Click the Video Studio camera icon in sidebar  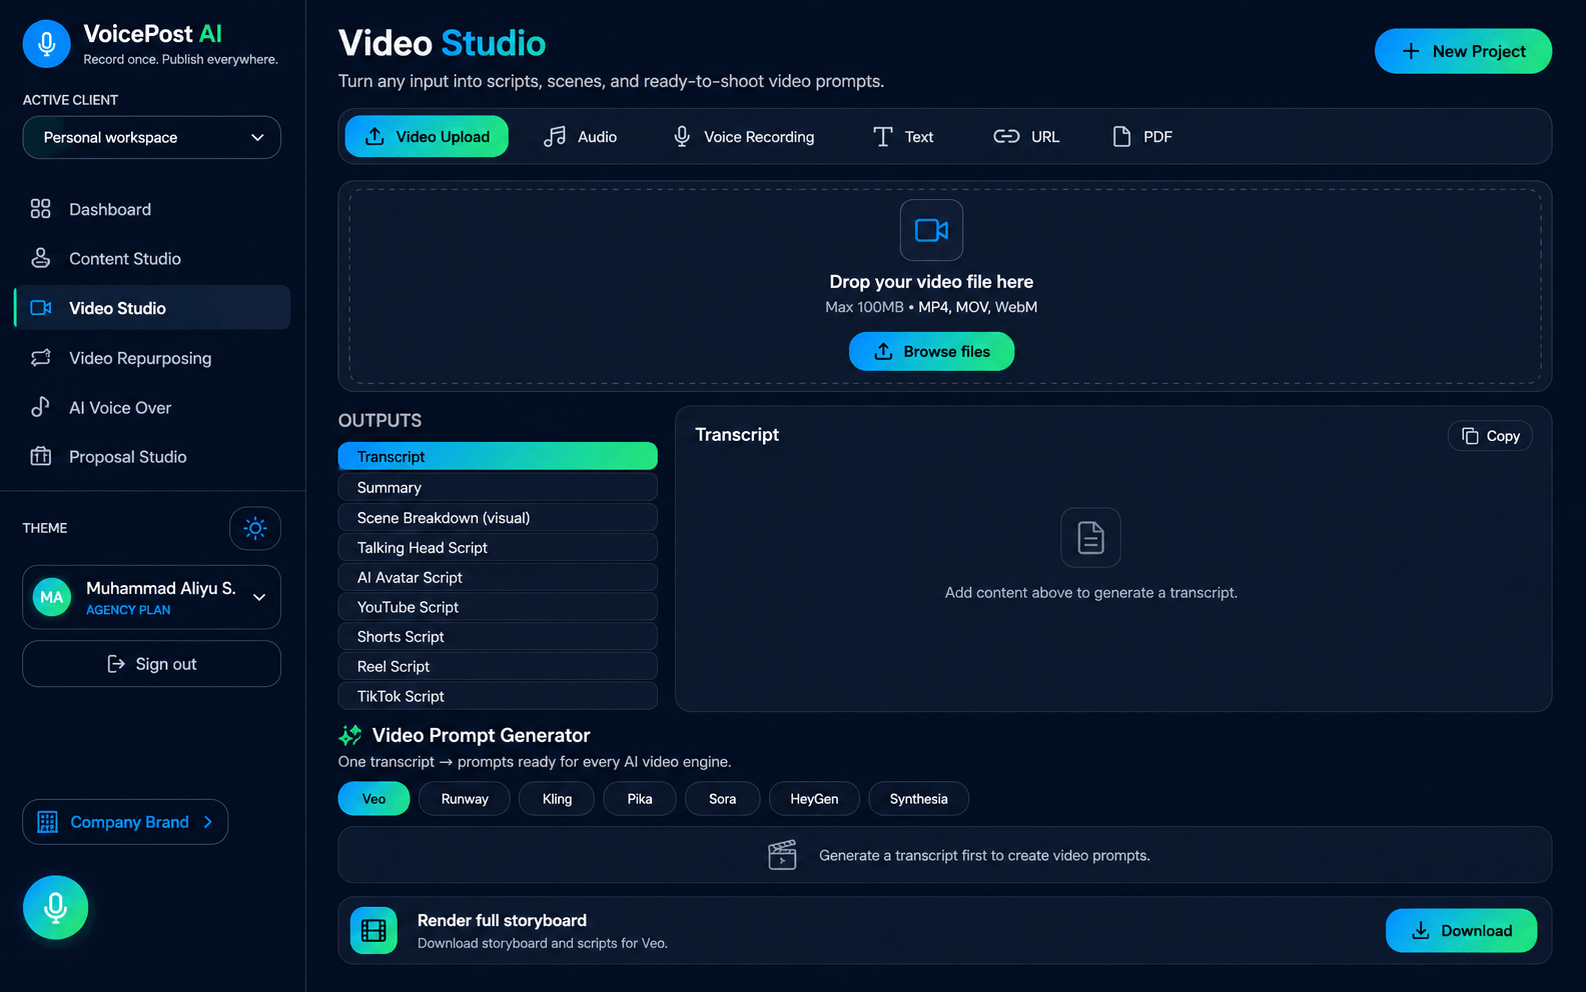pyautogui.click(x=41, y=308)
